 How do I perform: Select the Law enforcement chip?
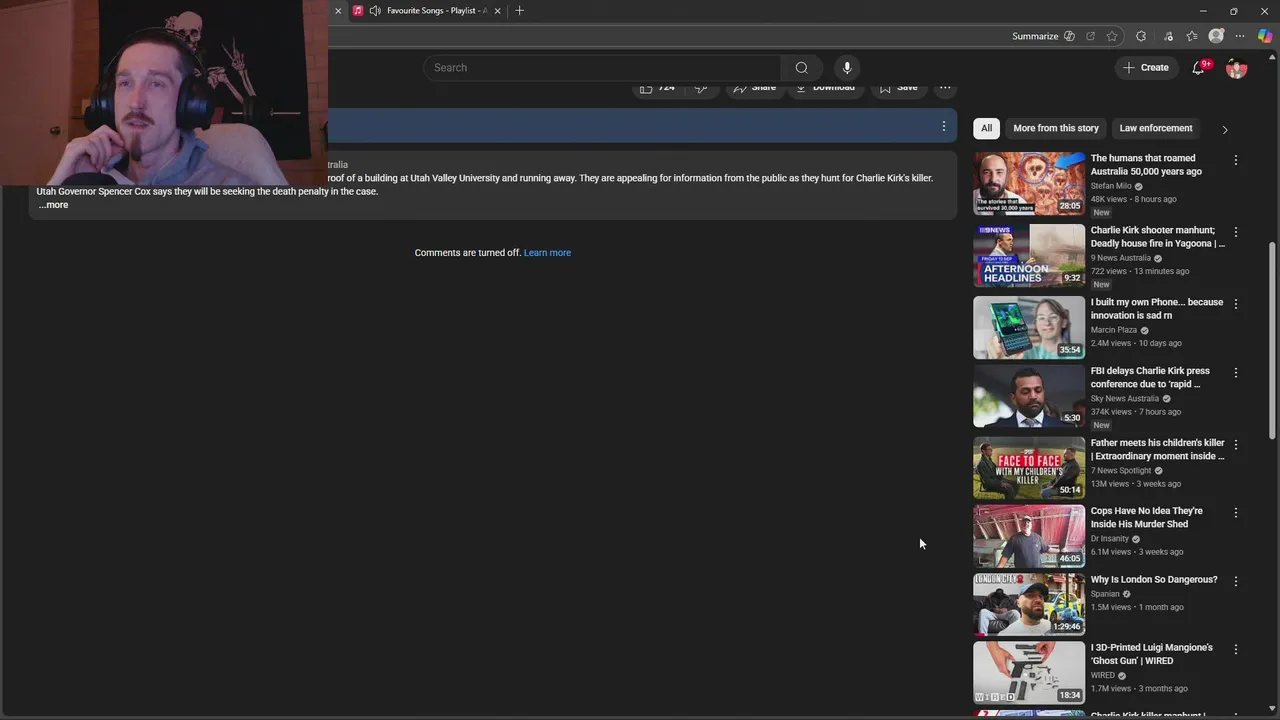point(1156,128)
